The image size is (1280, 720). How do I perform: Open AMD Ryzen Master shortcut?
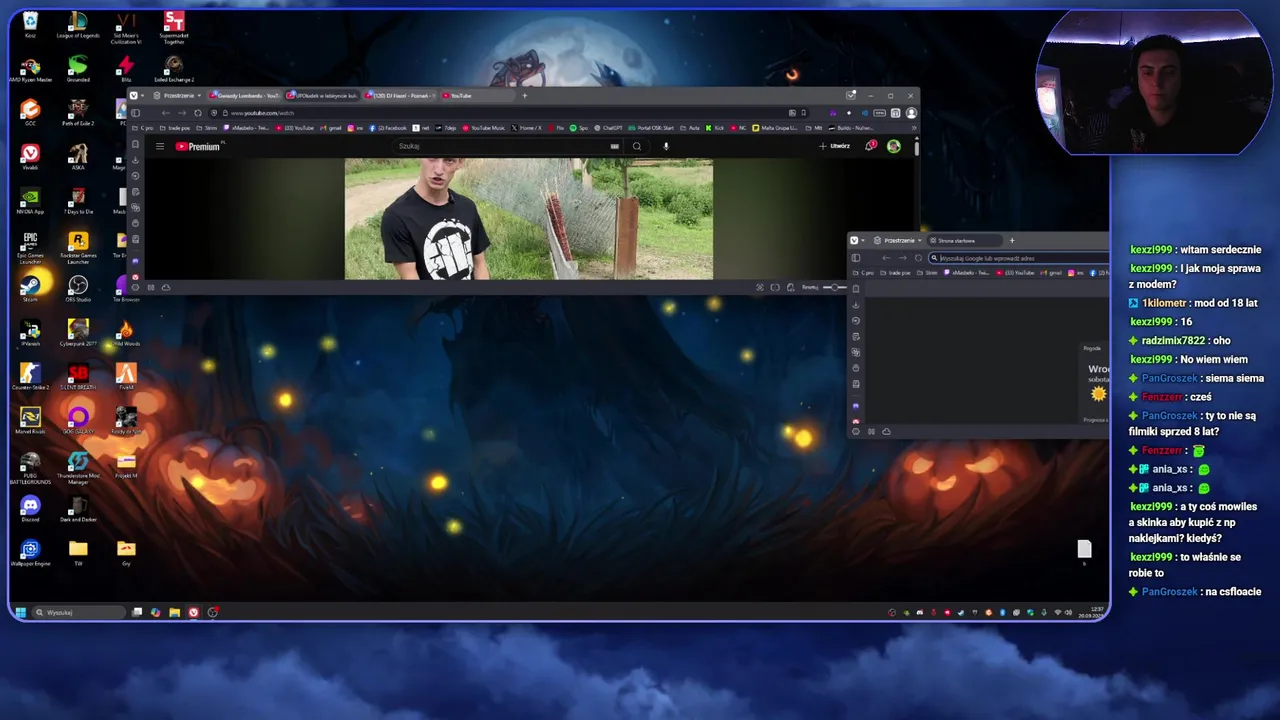[30, 70]
